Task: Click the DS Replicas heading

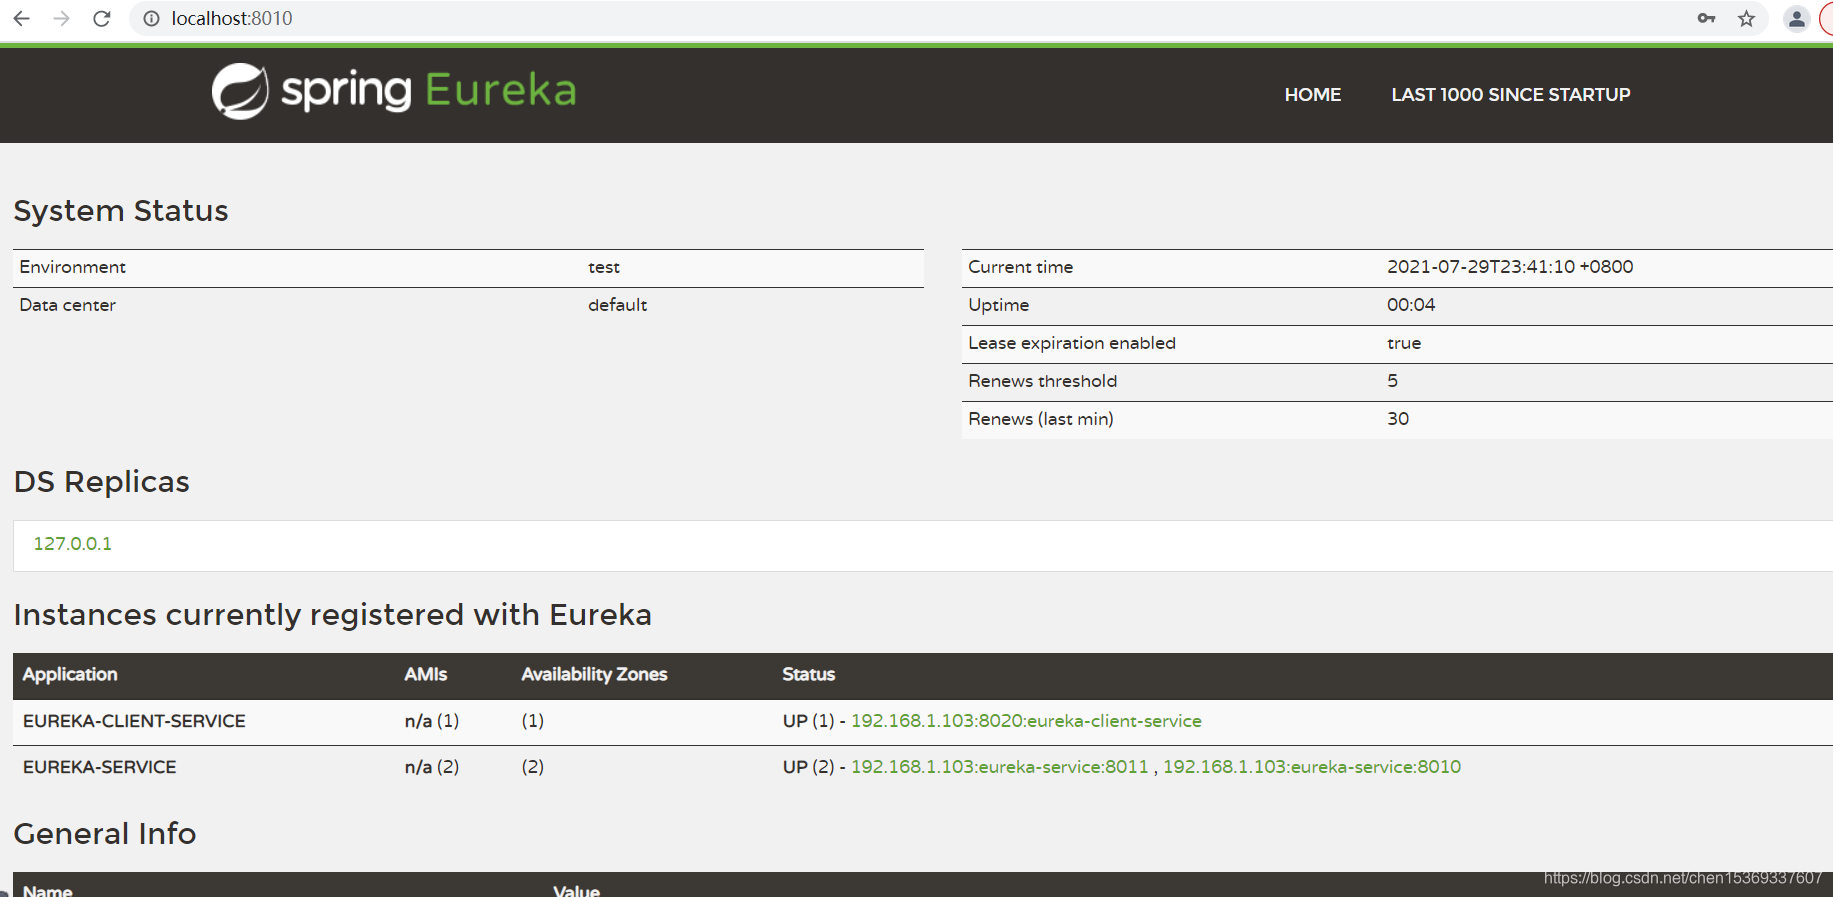Action: pos(101,482)
